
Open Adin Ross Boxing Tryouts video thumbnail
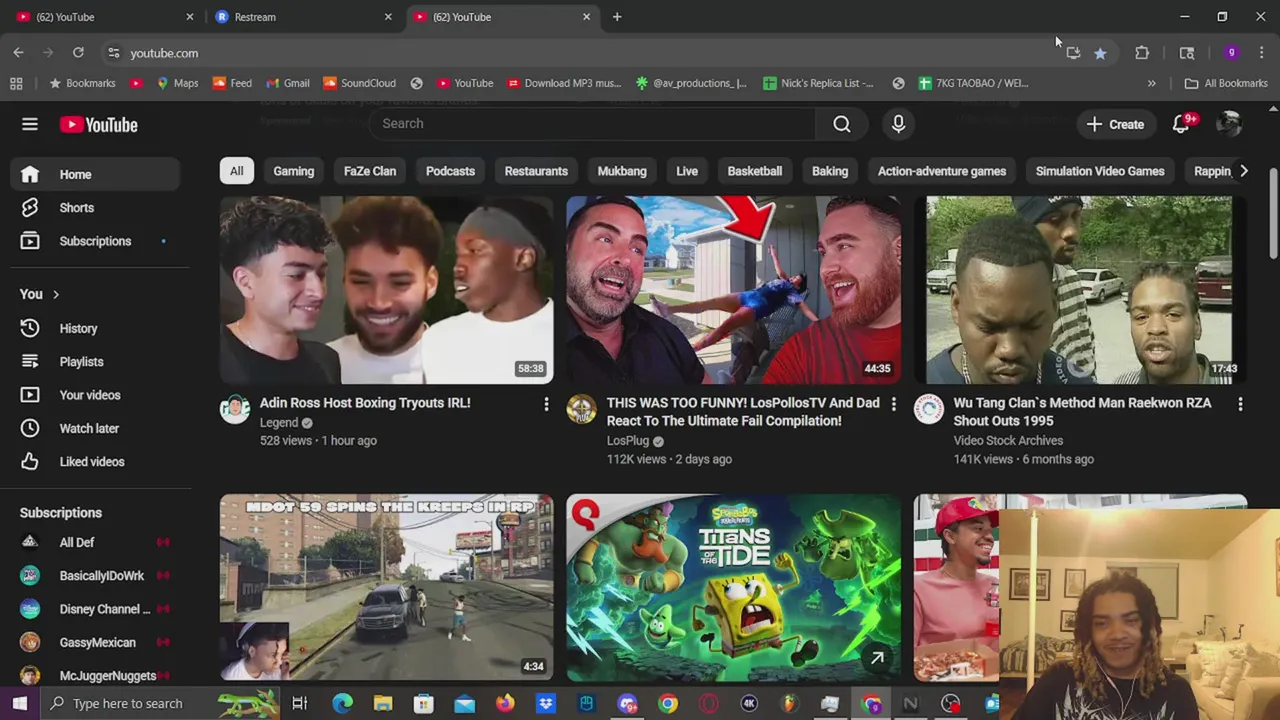click(x=386, y=290)
